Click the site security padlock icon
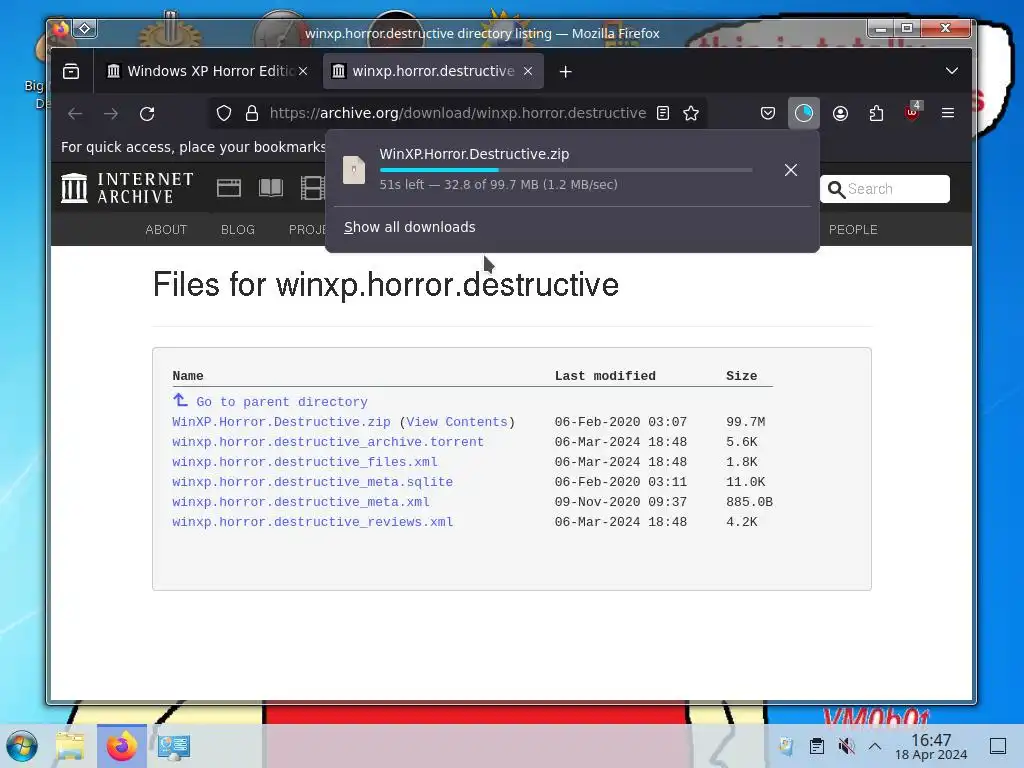Screen dimensions: 1024x768 (251, 114)
